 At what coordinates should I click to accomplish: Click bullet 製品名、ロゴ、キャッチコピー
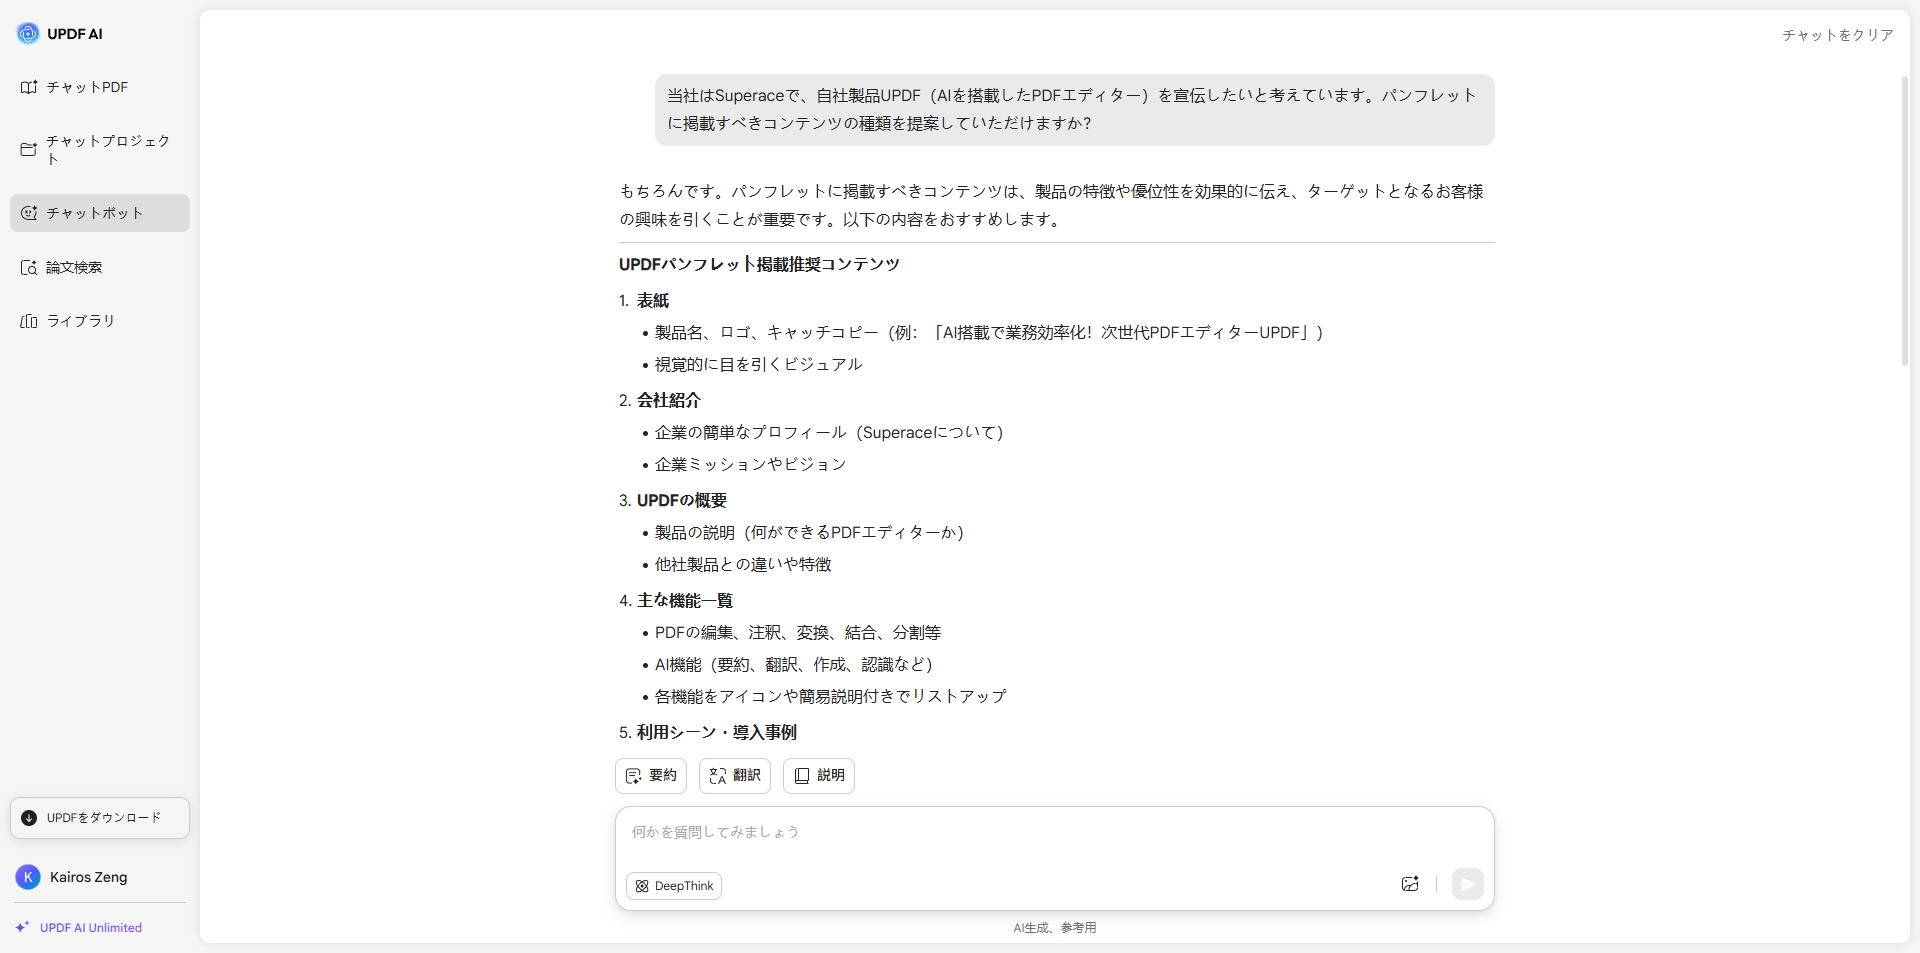(x=989, y=333)
